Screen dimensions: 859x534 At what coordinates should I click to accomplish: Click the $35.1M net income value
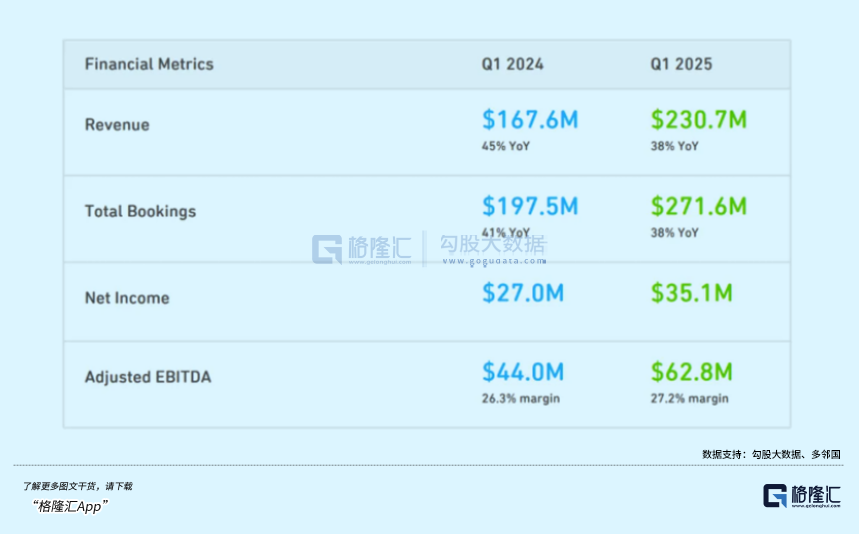point(691,293)
